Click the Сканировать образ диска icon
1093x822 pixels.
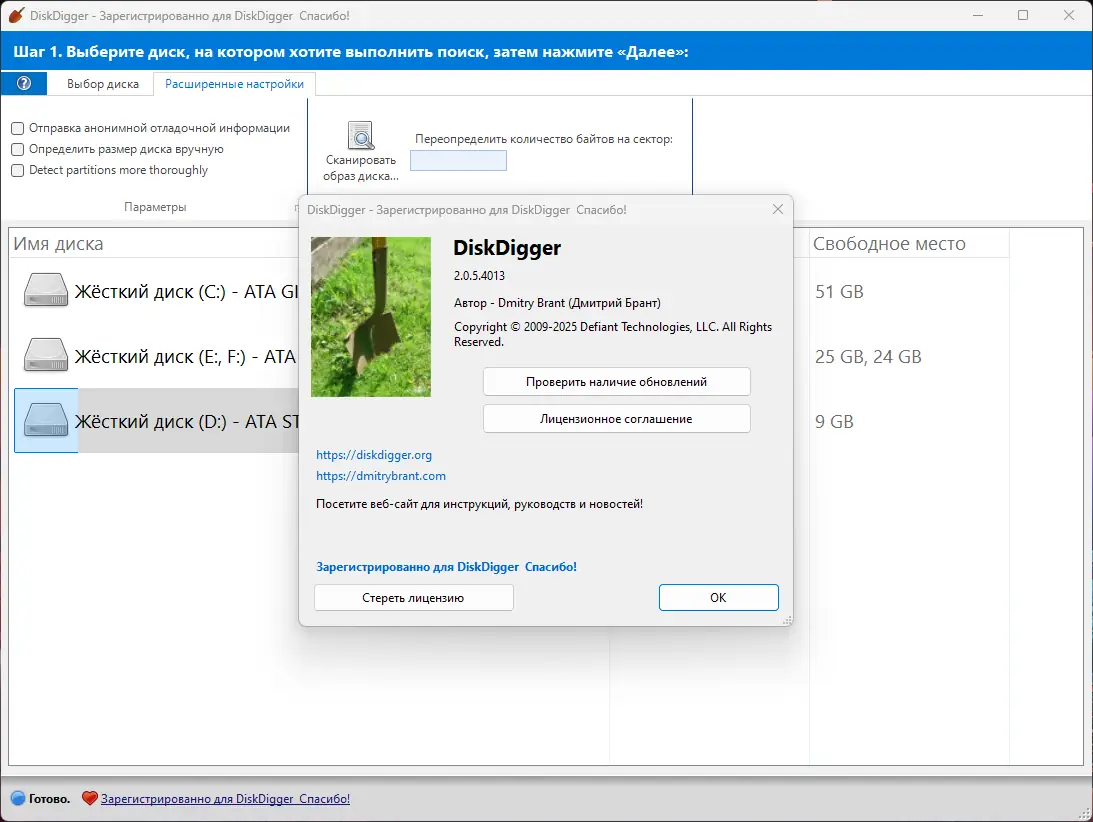pyautogui.click(x=361, y=136)
